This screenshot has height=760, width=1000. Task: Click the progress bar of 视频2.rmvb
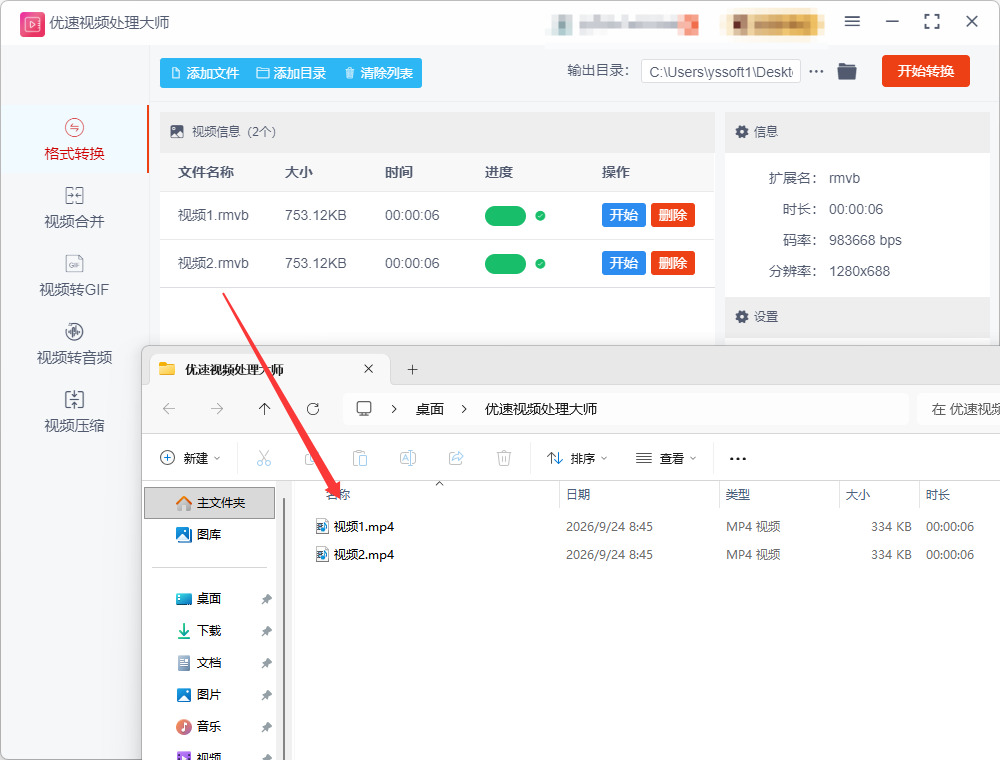(505, 263)
